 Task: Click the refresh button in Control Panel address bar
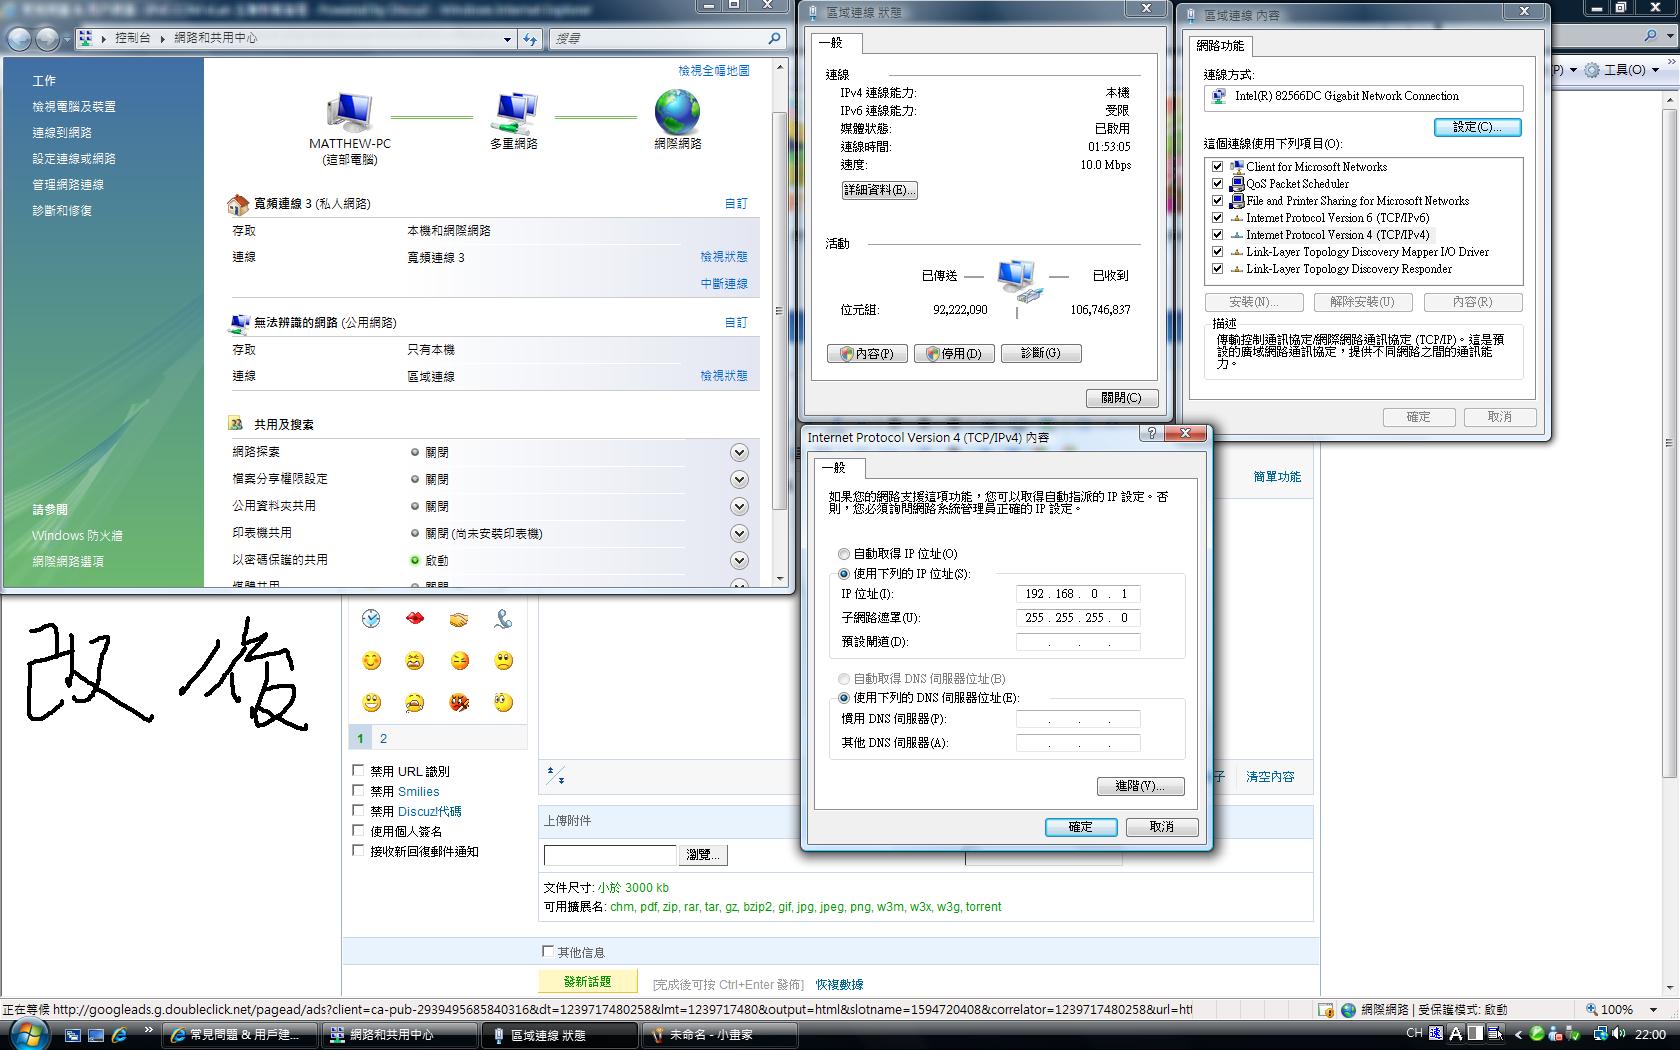(x=529, y=39)
